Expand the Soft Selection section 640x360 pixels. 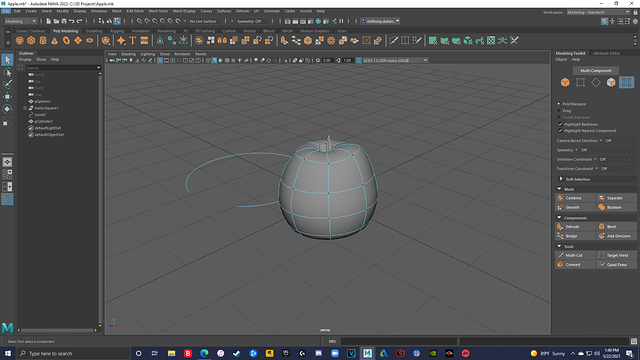[x=561, y=179]
